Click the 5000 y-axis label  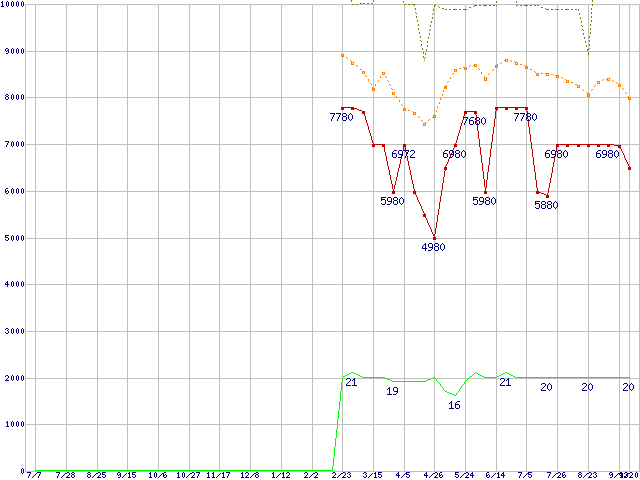point(12,238)
